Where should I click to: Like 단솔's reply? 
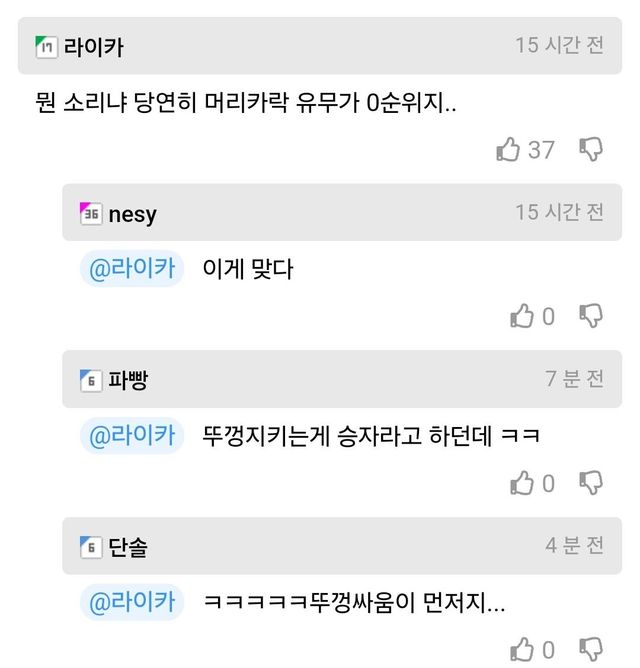coord(522,650)
